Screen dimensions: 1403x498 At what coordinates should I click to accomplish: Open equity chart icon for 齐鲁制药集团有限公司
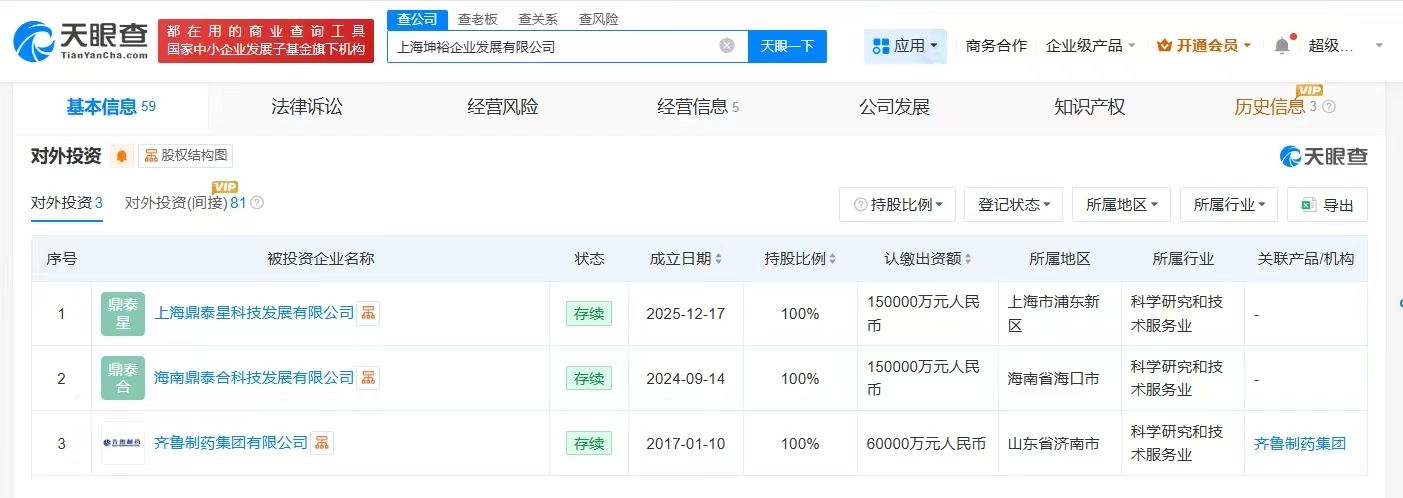(322, 443)
